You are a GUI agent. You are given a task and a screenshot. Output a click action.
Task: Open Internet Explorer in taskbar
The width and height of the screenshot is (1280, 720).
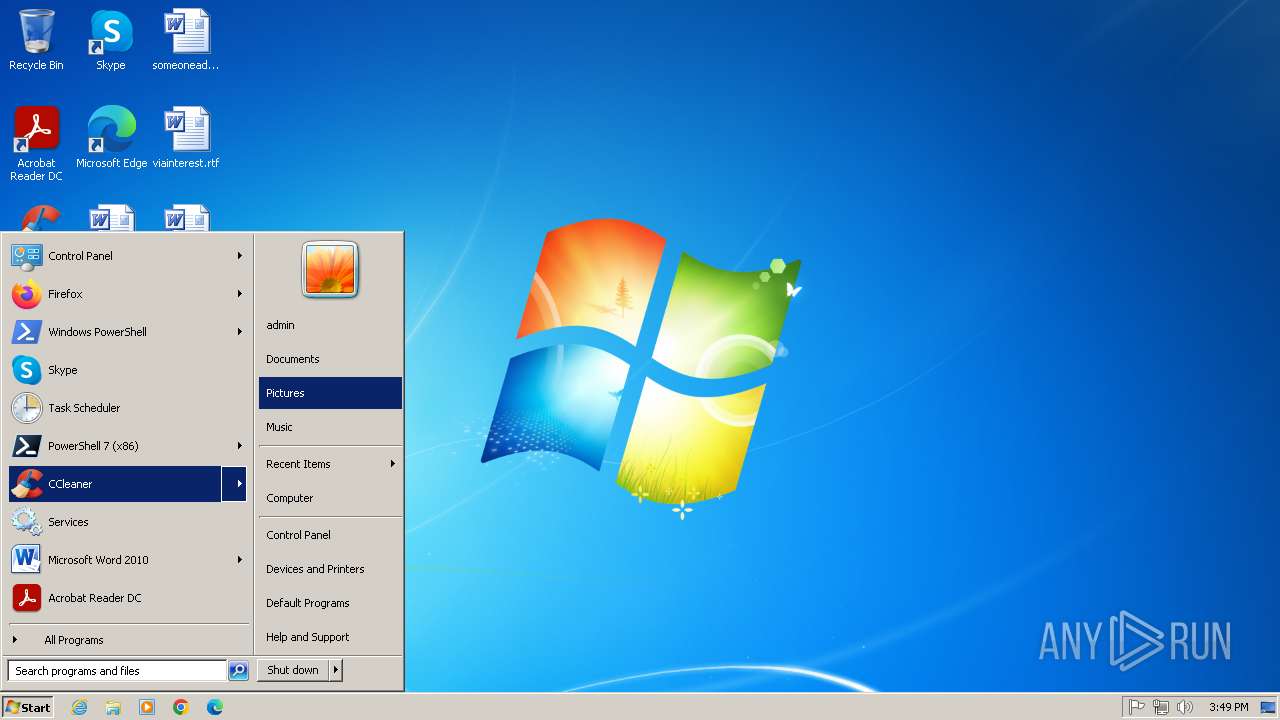point(79,707)
